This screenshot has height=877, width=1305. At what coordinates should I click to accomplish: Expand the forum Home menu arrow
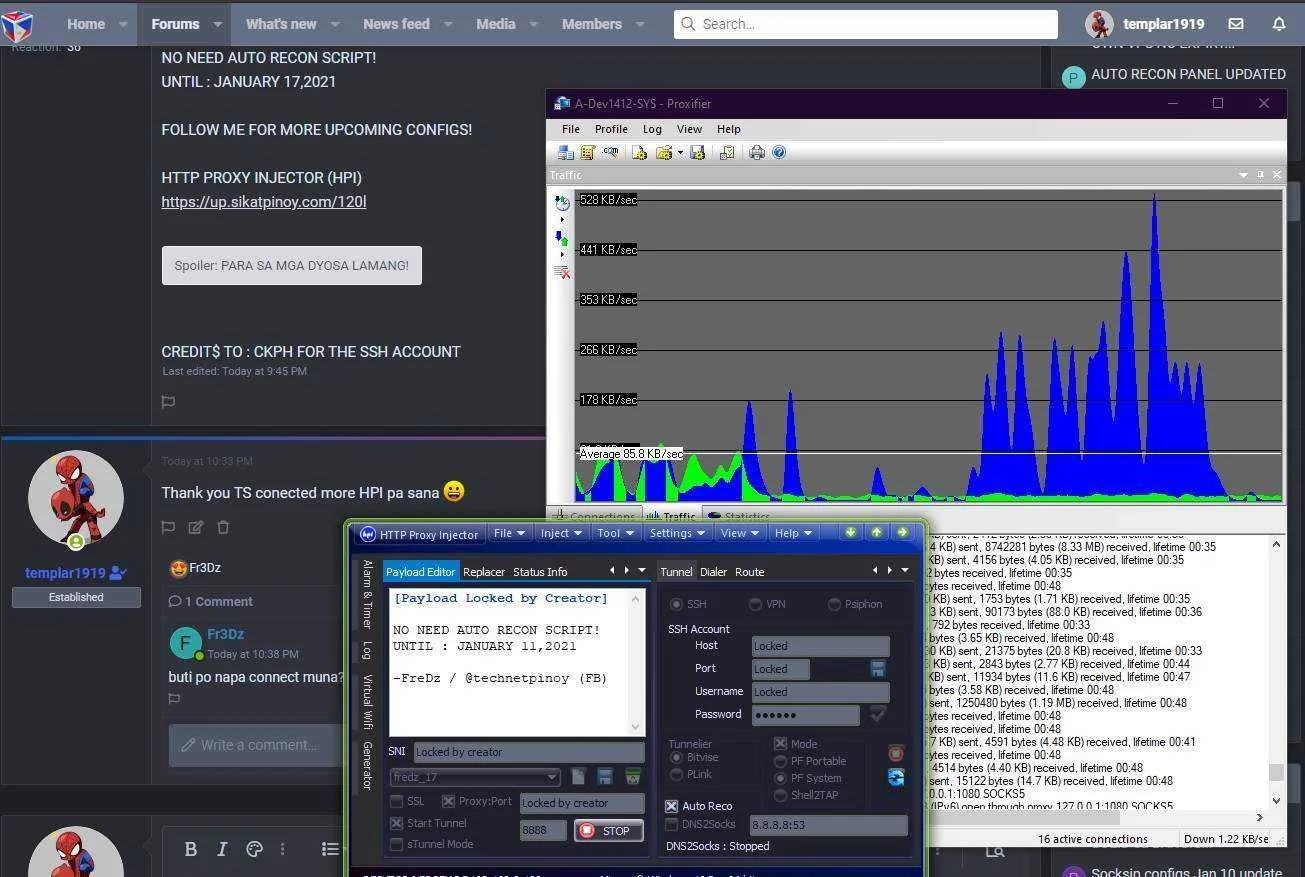click(x=123, y=24)
